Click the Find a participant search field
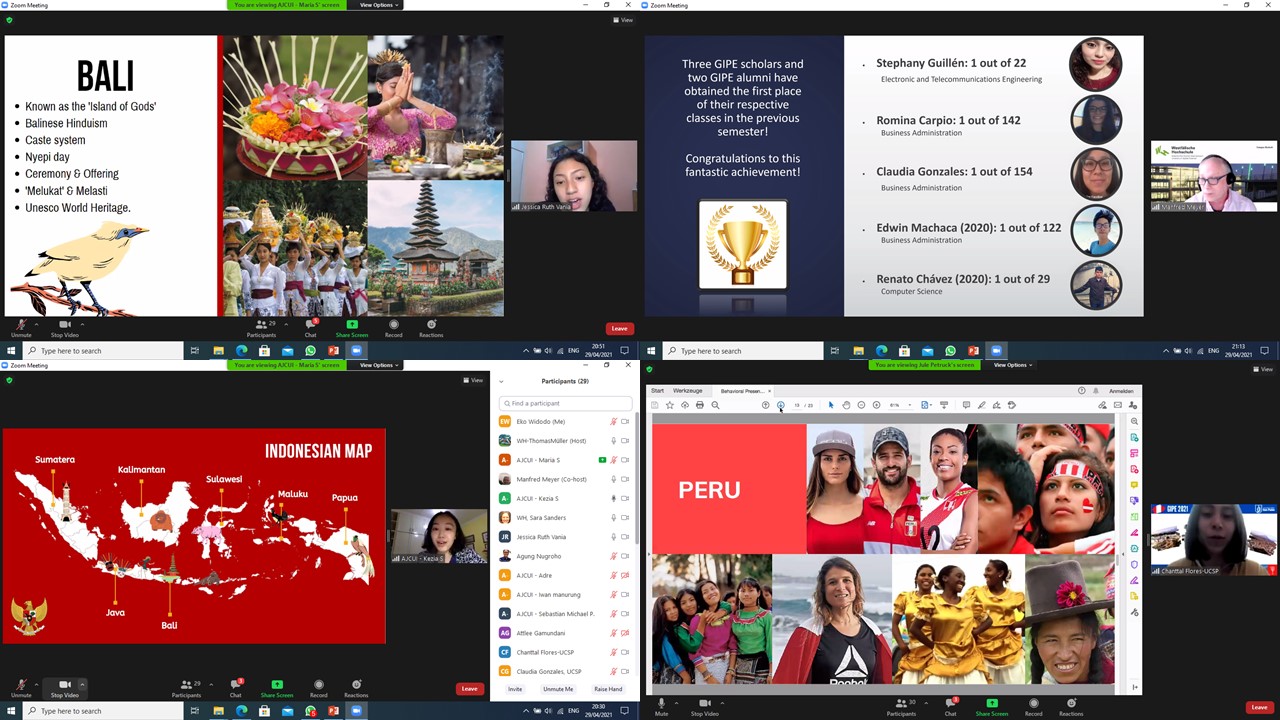Viewport: 1280px width, 720px height. point(565,403)
